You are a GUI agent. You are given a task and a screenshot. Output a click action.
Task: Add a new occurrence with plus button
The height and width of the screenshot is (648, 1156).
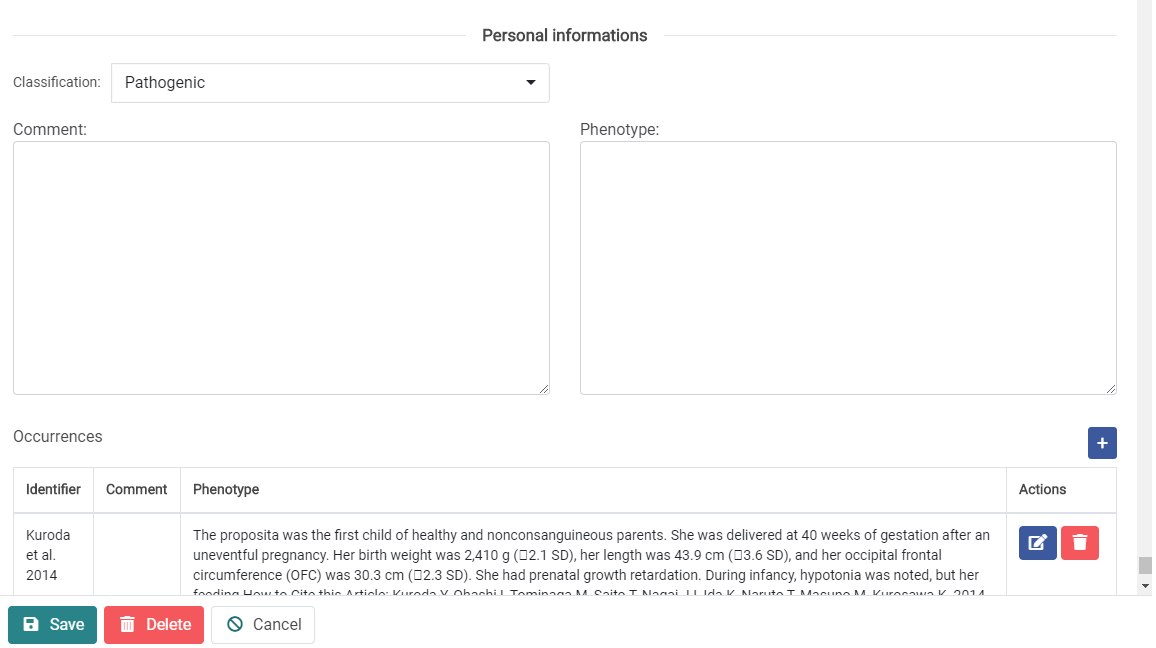pos(1102,443)
